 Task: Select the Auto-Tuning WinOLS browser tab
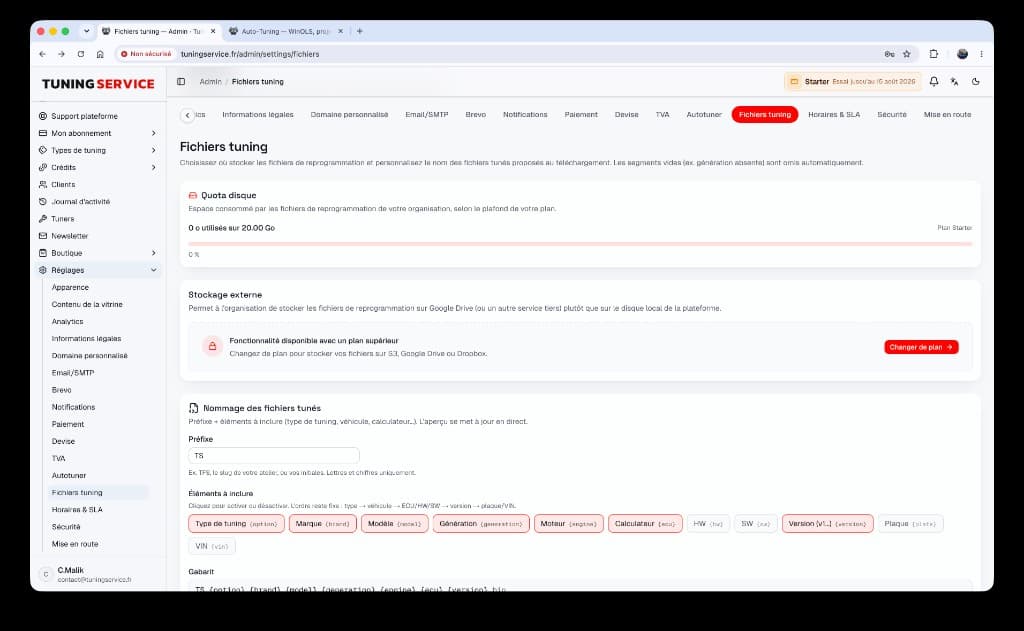point(285,31)
